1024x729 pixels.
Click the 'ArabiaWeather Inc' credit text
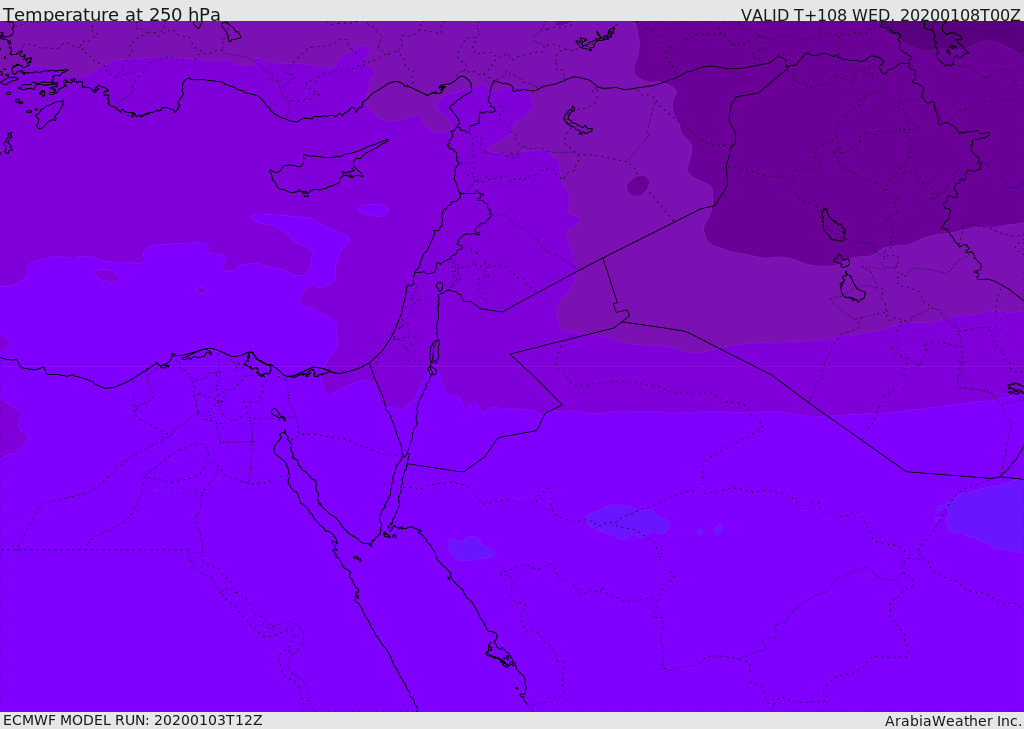click(953, 721)
